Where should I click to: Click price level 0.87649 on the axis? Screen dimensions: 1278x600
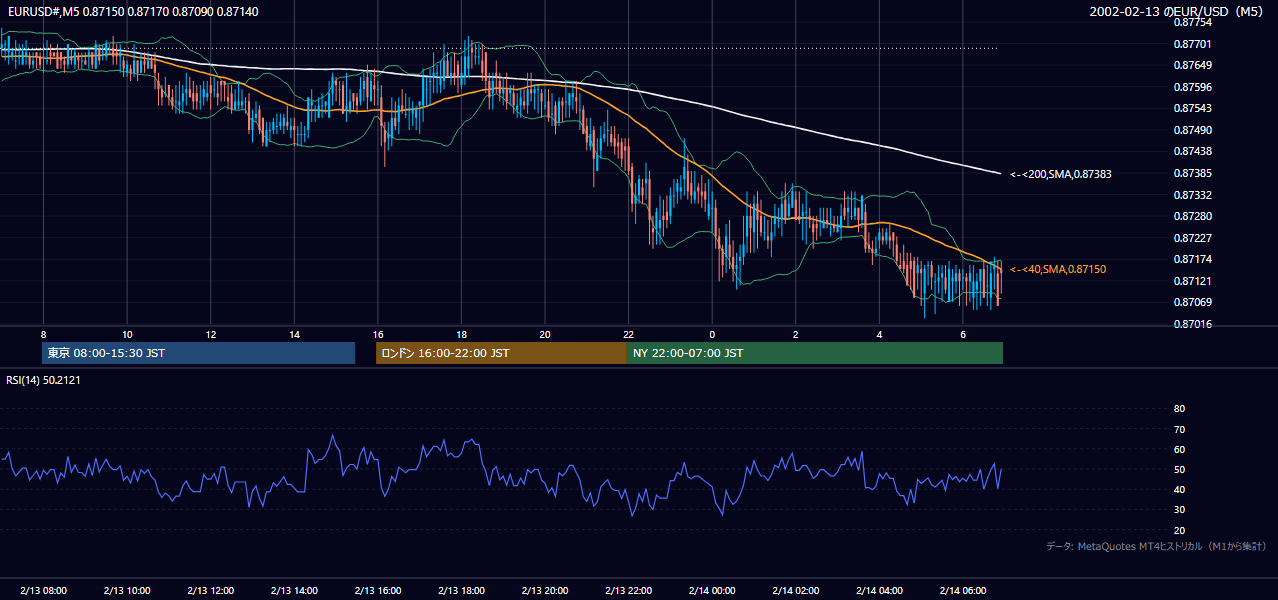pos(1191,65)
